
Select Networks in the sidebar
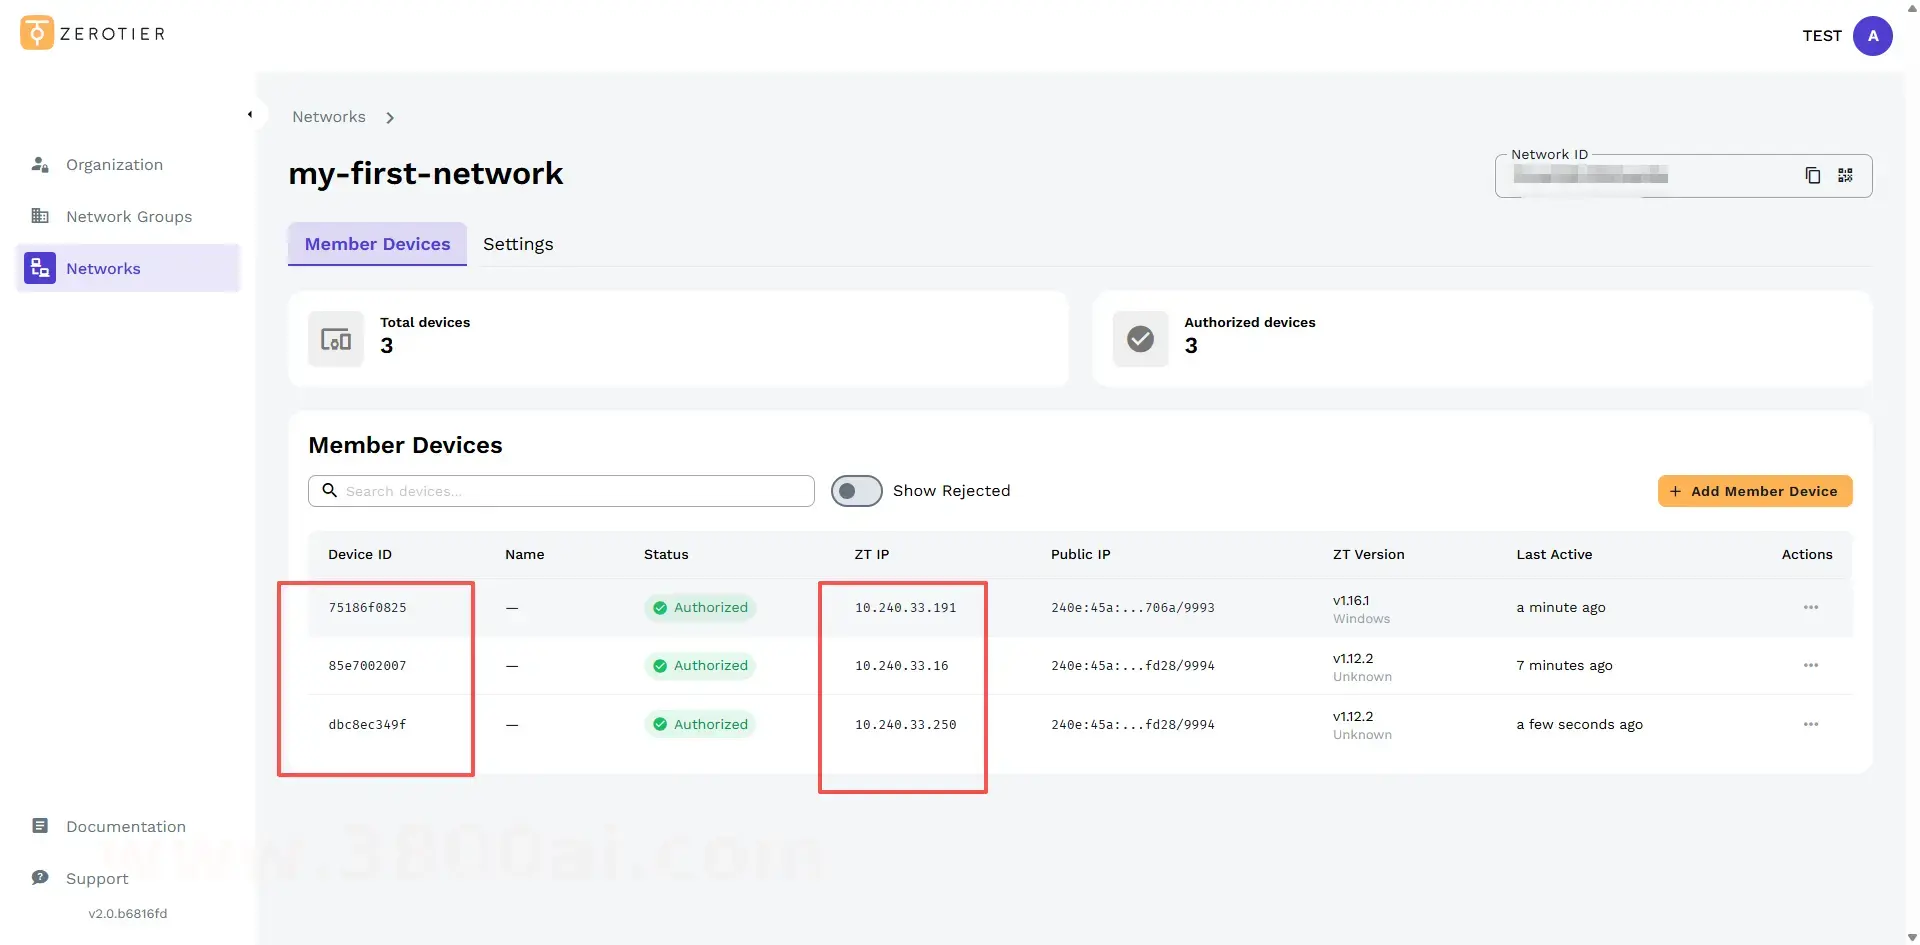[103, 269]
